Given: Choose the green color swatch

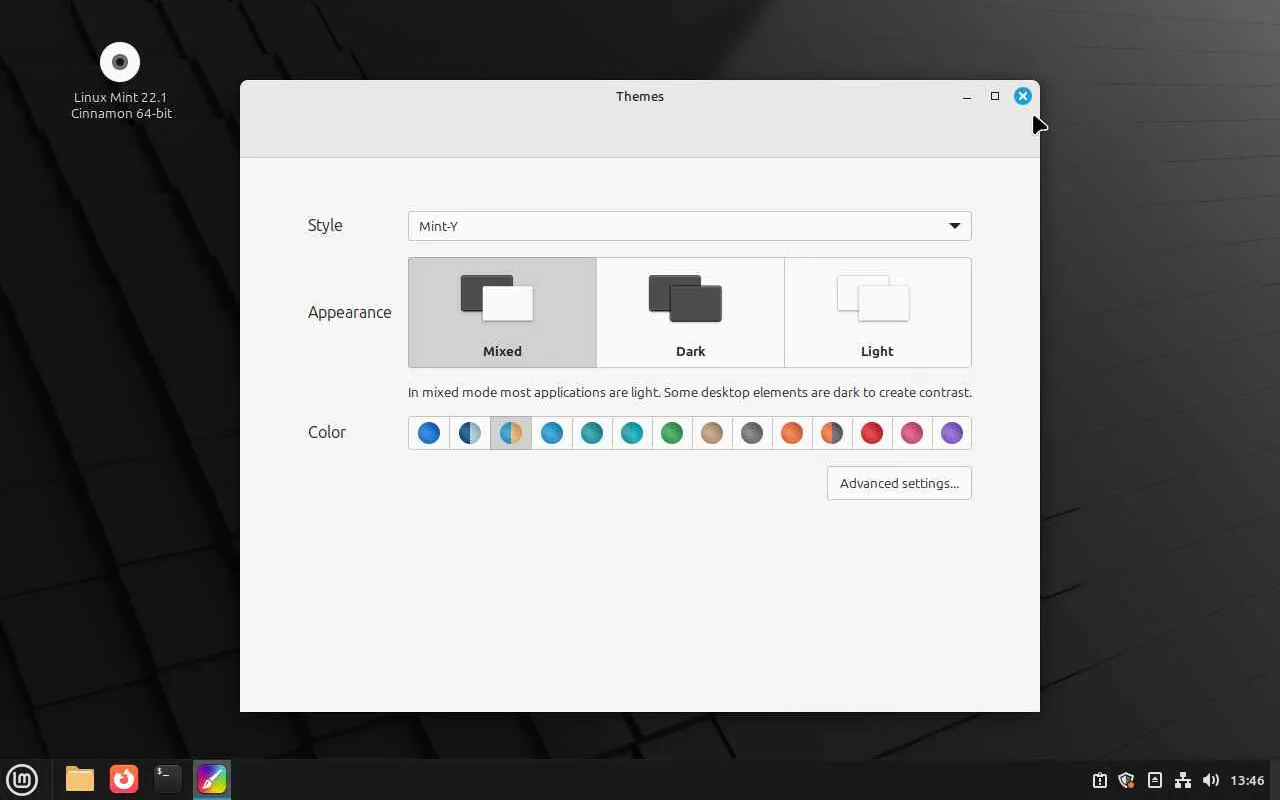Looking at the screenshot, I should click(x=672, y=433).
